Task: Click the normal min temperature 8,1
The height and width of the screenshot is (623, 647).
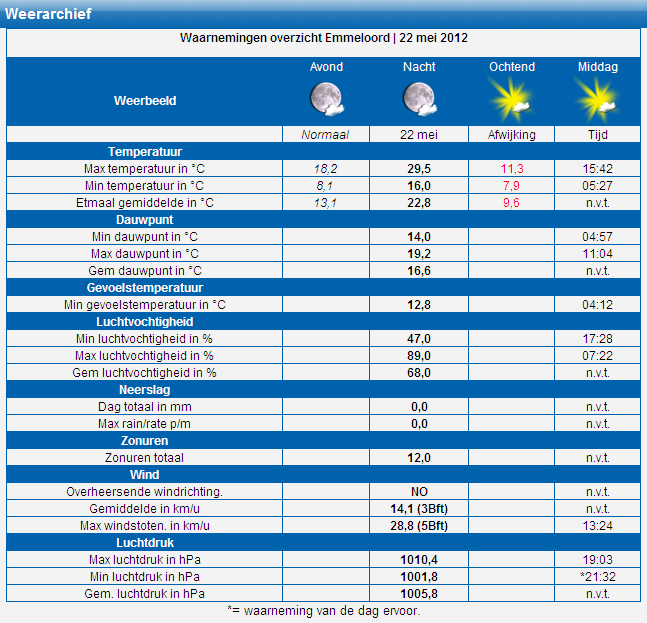Action: [324, 186]
